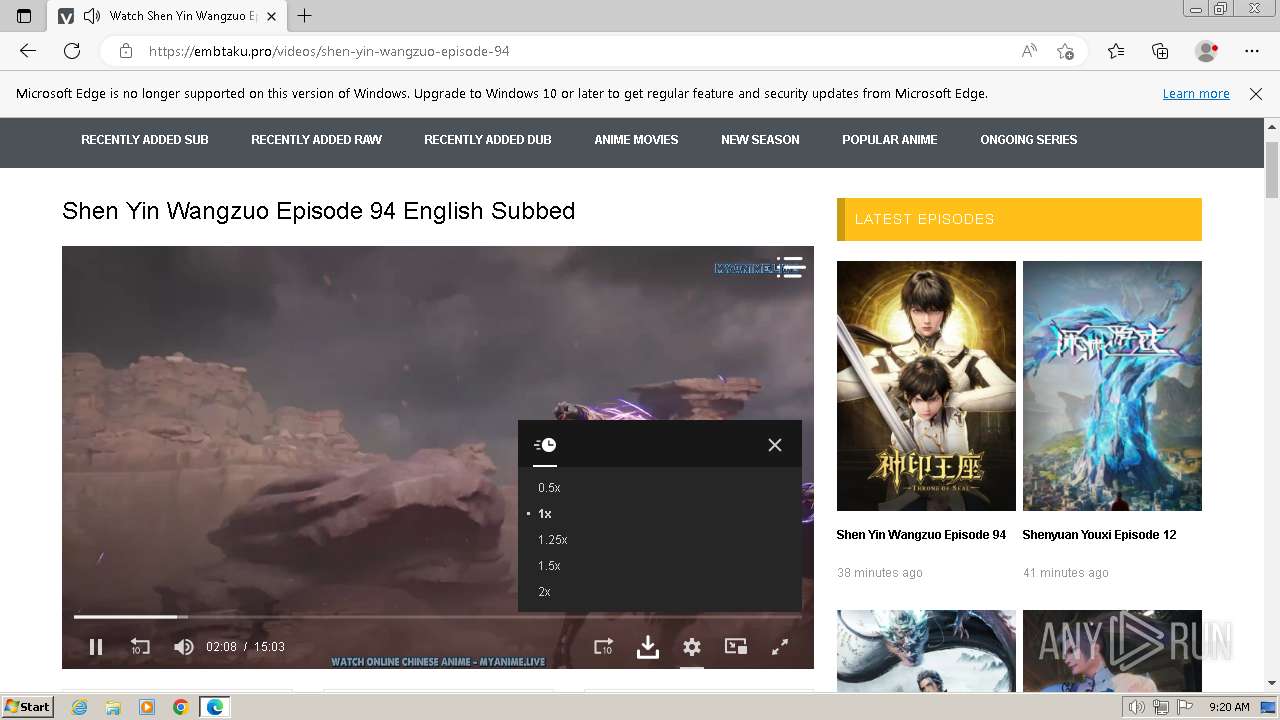Launch Google Chrome from the taskbar
Viewport: 1280px width, 720px height.
(180, 707)
